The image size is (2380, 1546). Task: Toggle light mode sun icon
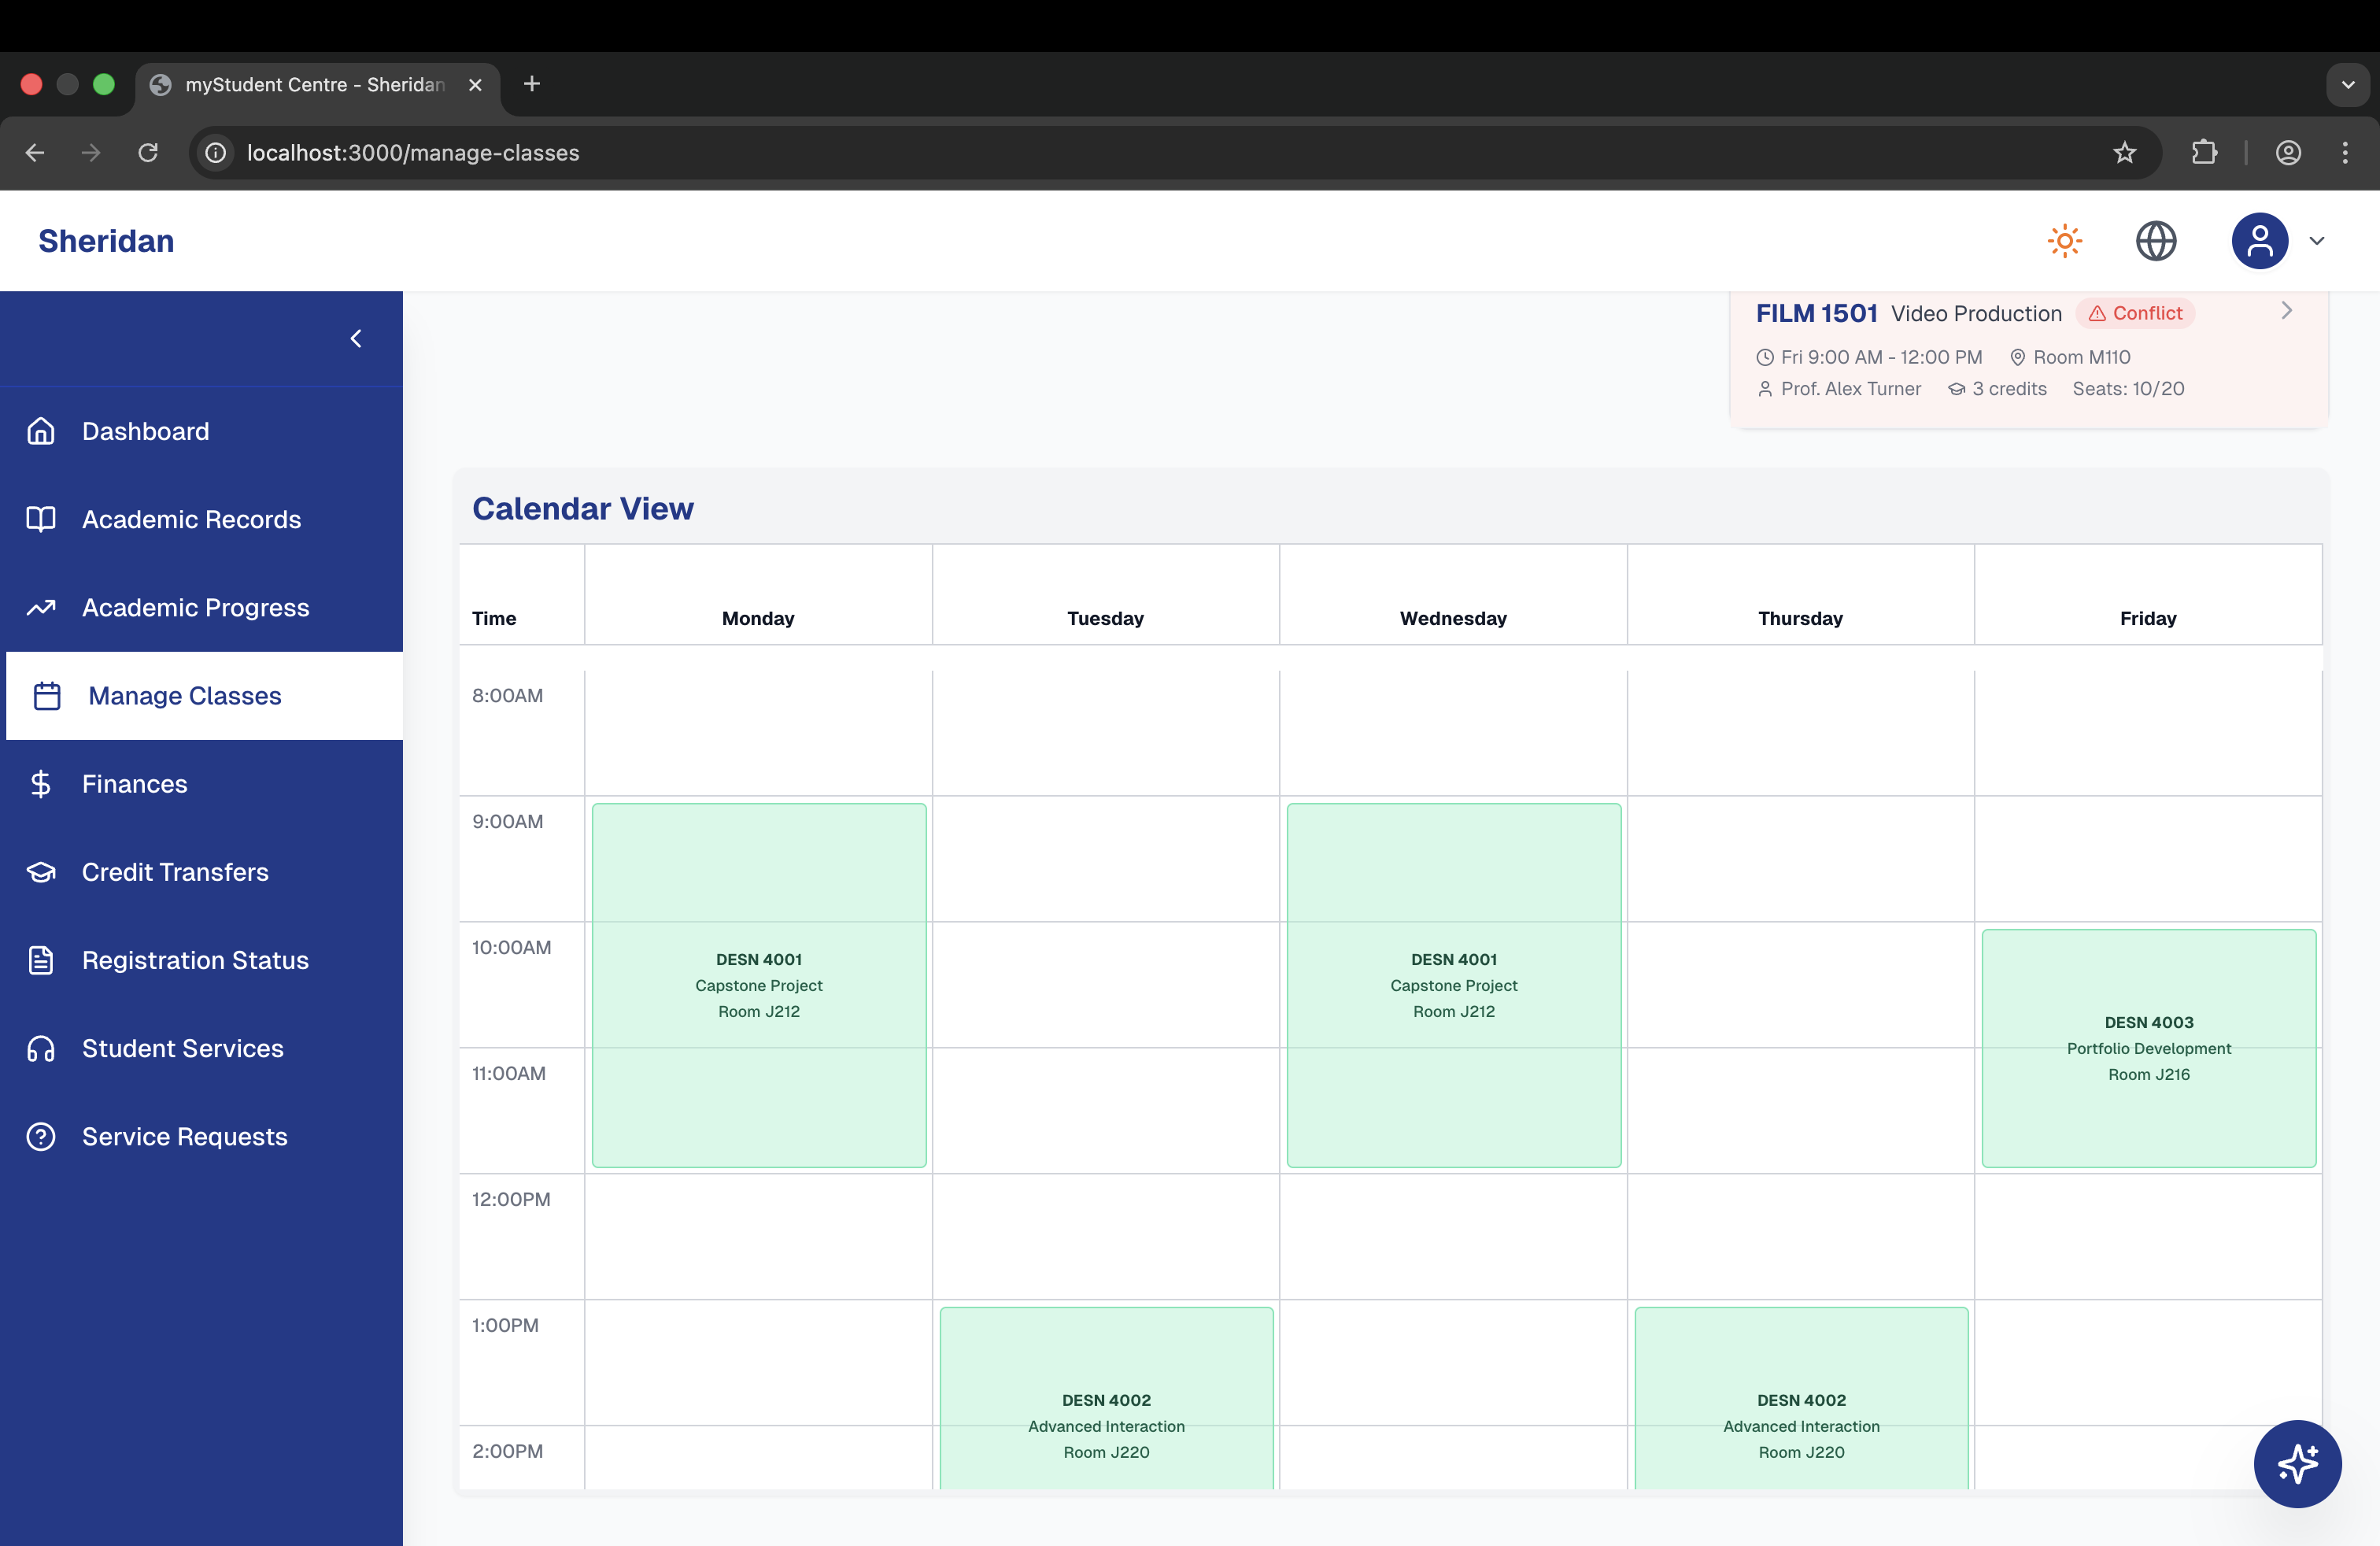pos(2064,241)
